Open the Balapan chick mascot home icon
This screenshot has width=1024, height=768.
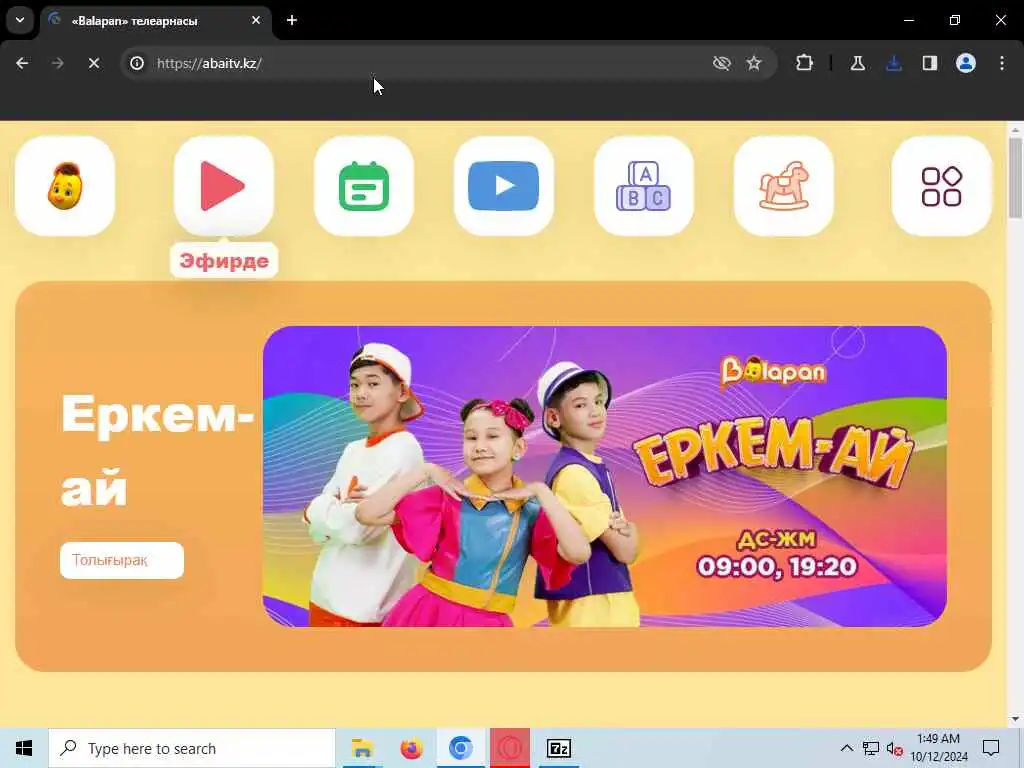[x=65, y=186]
